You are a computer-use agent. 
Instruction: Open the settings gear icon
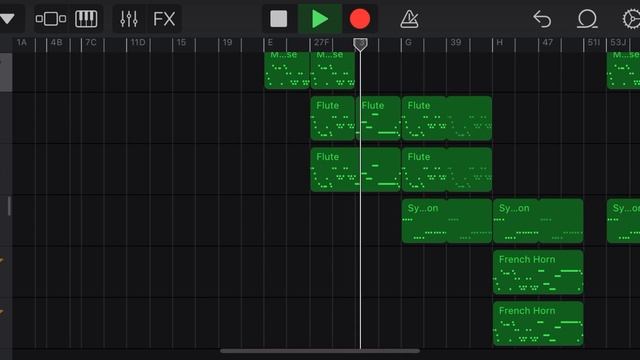click(x=631, y=19)
